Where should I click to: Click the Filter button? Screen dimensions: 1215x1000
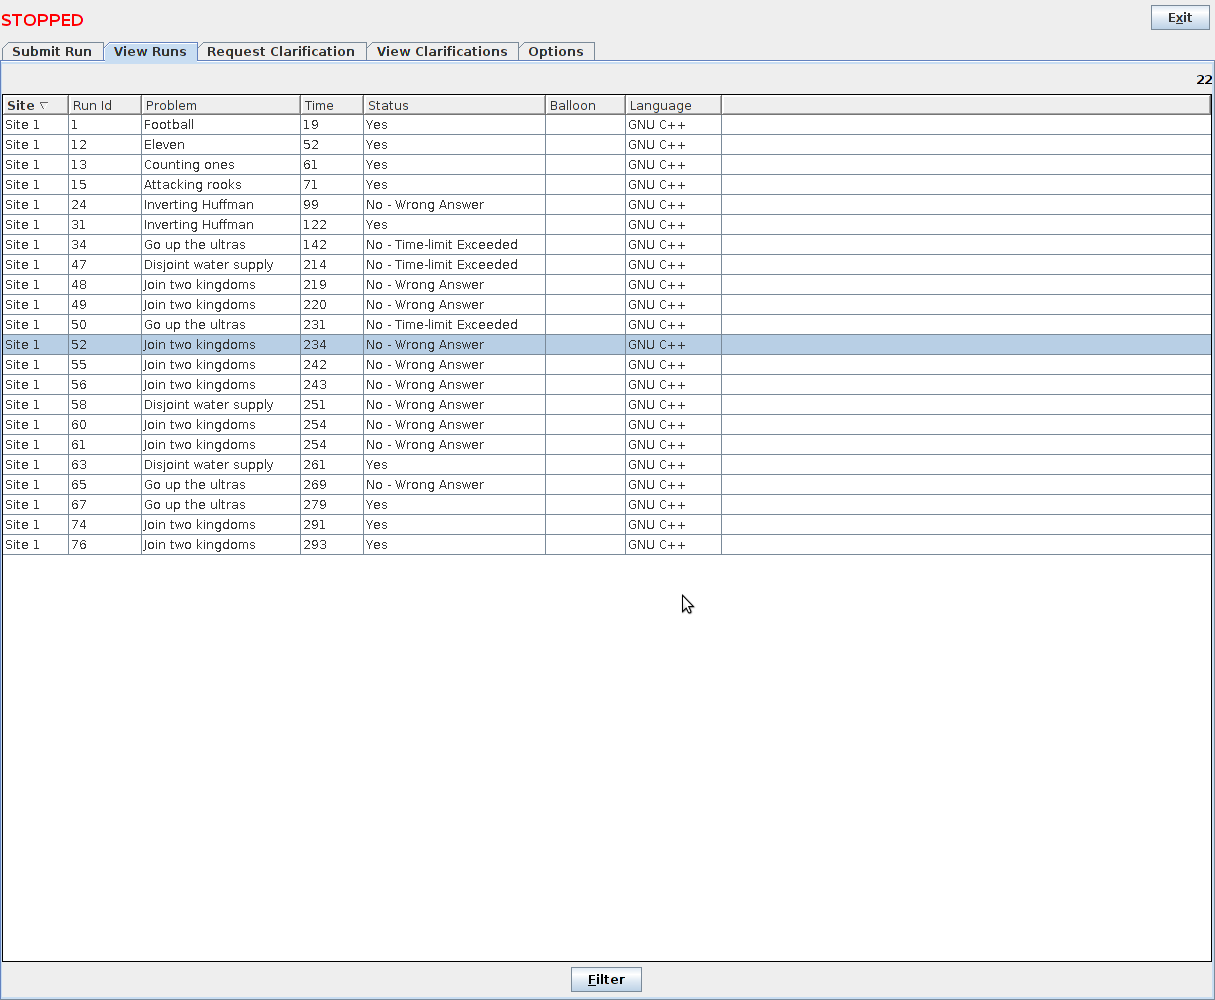pos(606,980)
